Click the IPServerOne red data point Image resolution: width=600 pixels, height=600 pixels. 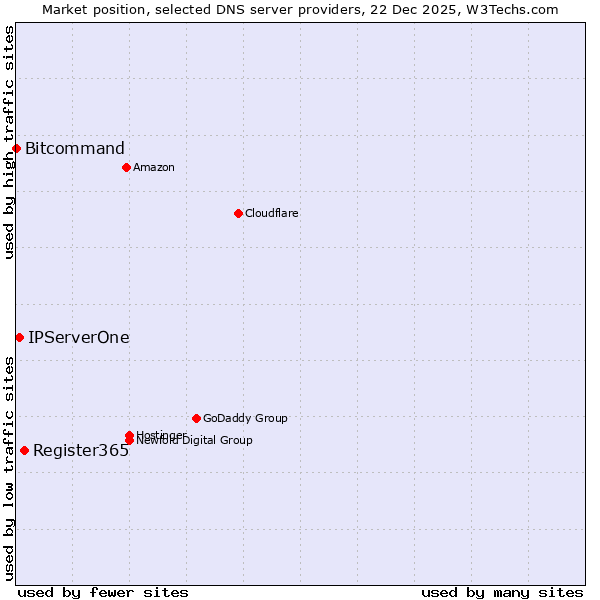coord(20,338)
